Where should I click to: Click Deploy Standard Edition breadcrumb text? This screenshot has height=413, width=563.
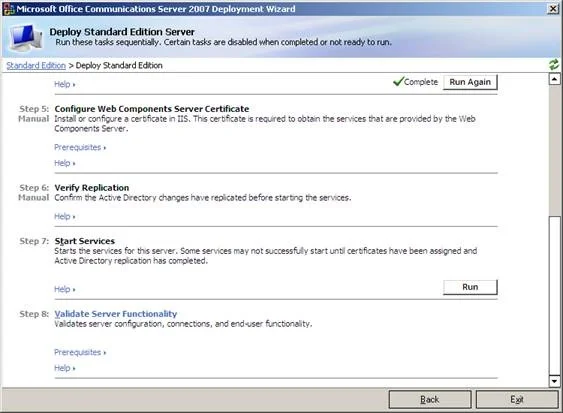tap(119, 65)
